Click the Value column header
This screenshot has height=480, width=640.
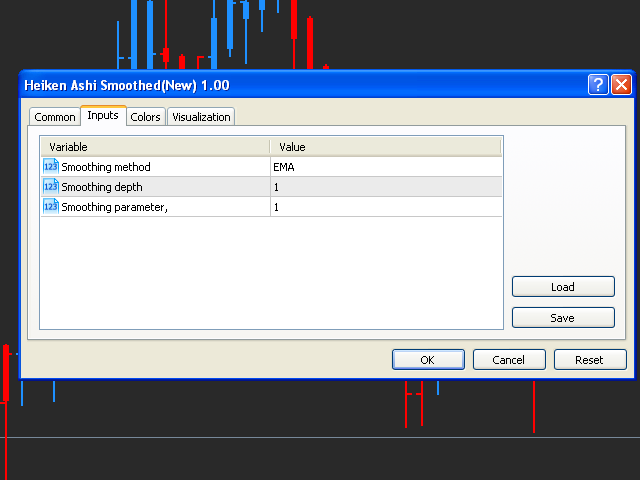pyautogui.click(x=385, y=147)
